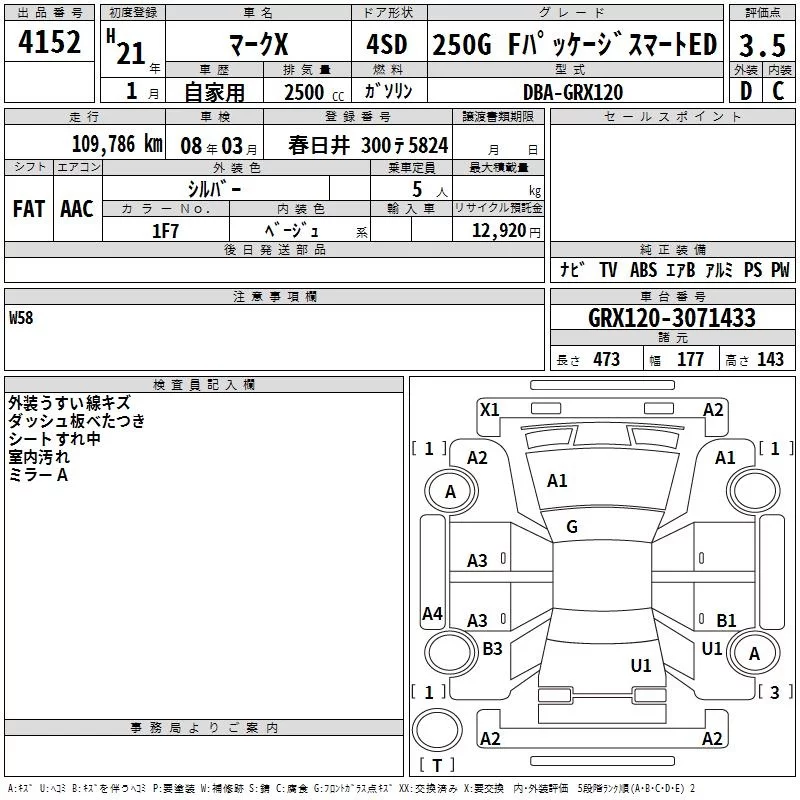Select inspector note シートすれ中

coord(54,439)
